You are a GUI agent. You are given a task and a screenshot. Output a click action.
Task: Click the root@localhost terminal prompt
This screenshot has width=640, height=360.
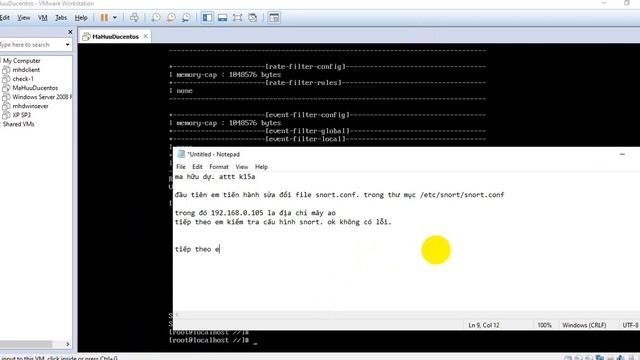(209, 340)
